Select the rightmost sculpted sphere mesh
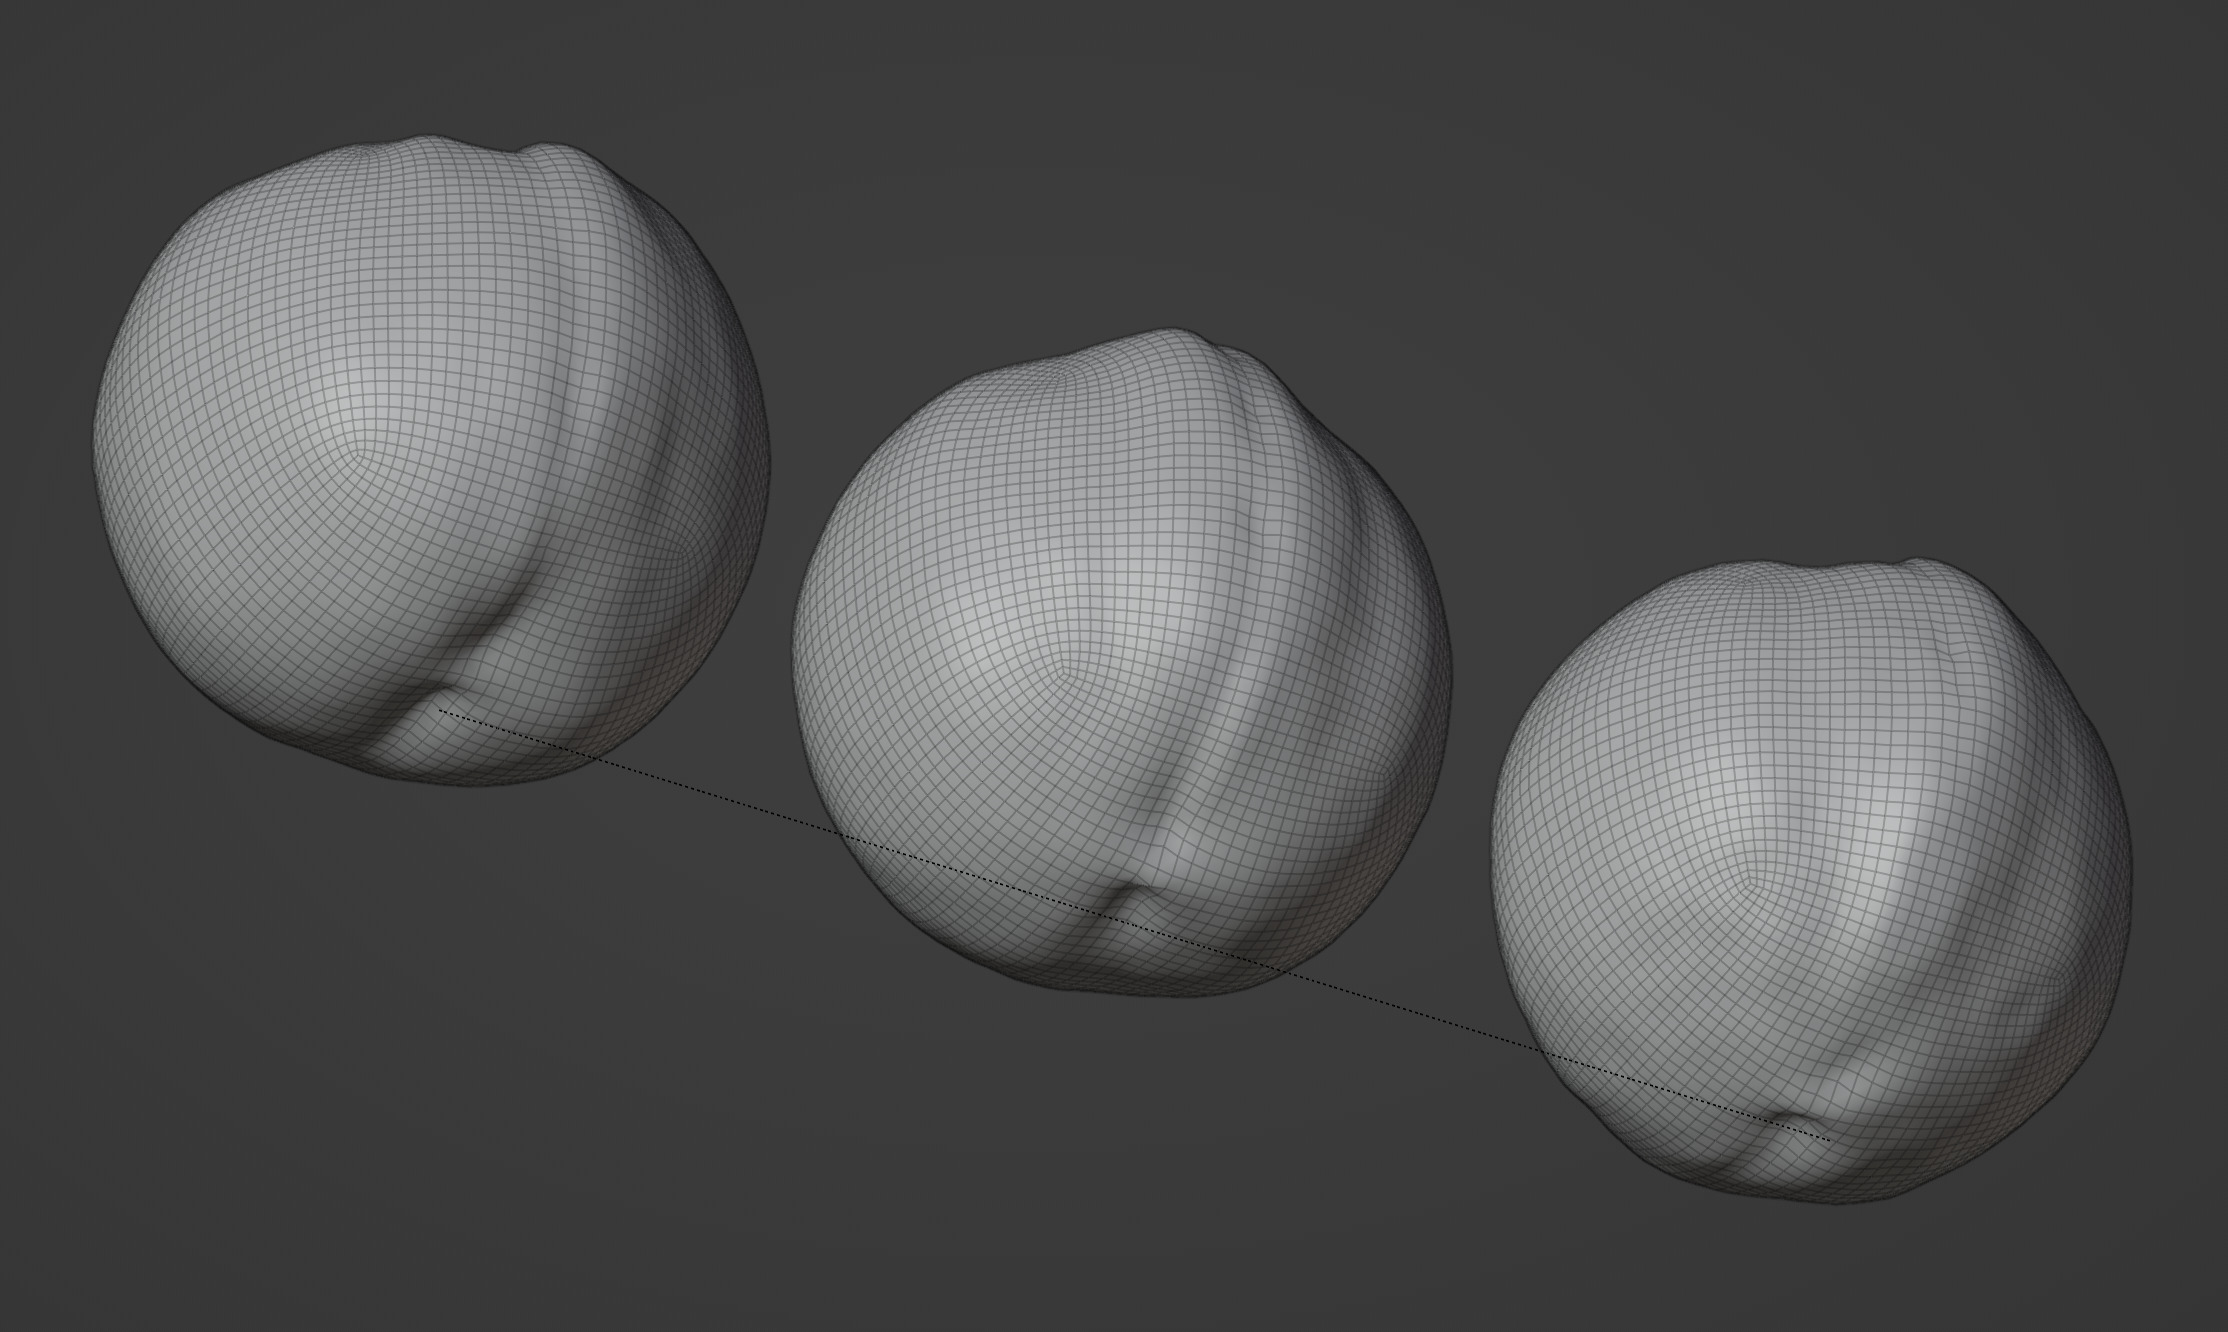 (x=1811, y=880)
